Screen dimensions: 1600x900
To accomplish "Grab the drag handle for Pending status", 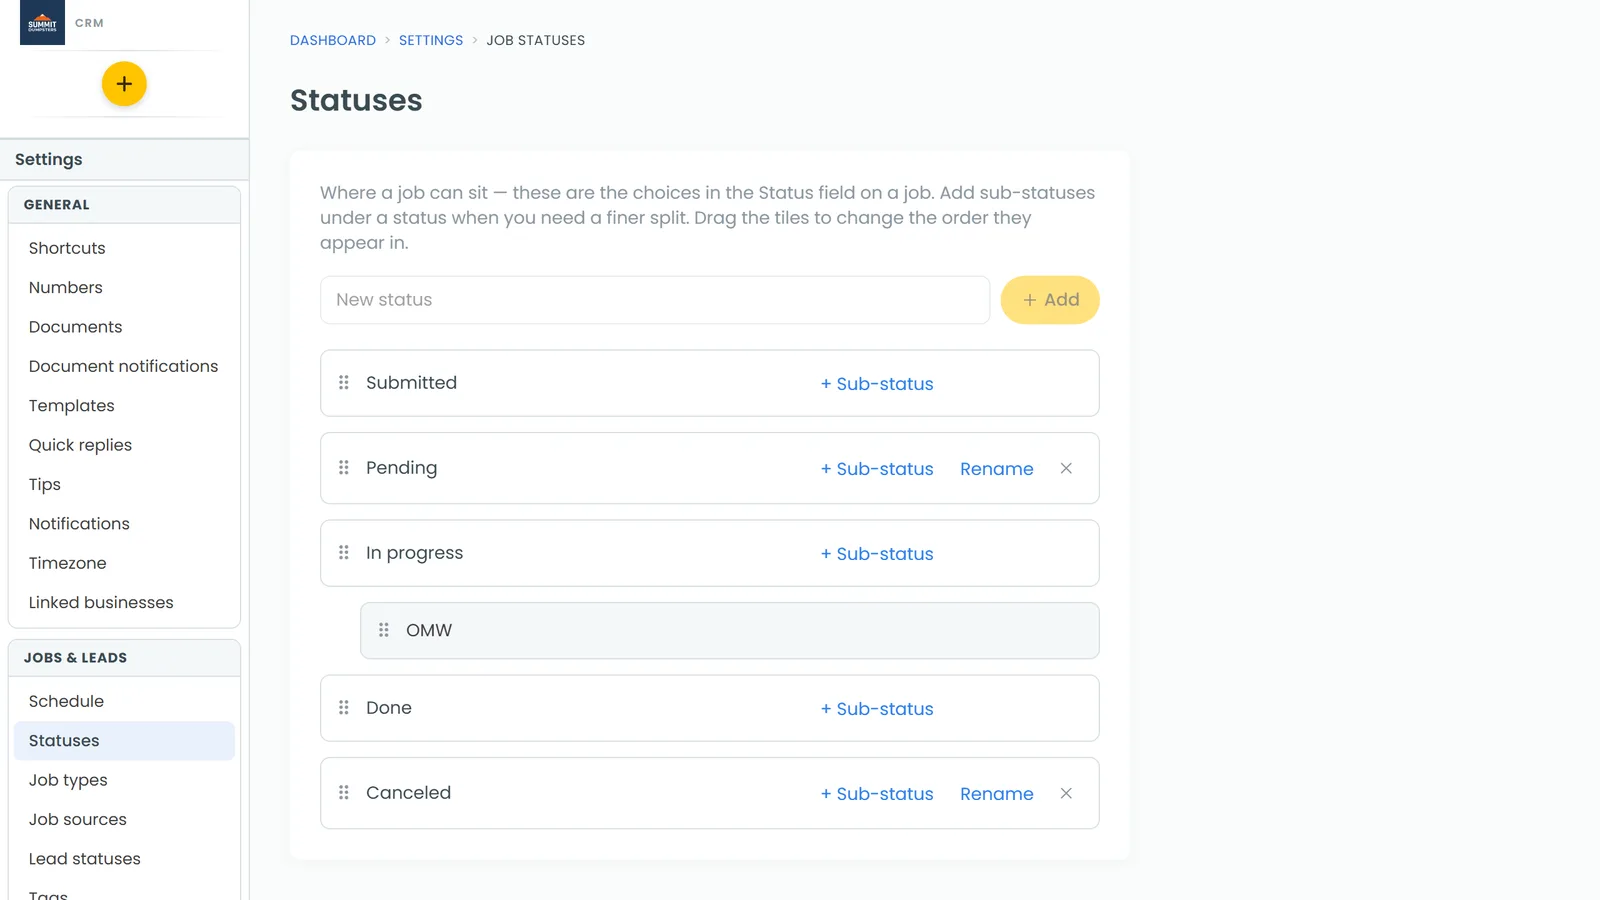I will [x=344, y=467].
